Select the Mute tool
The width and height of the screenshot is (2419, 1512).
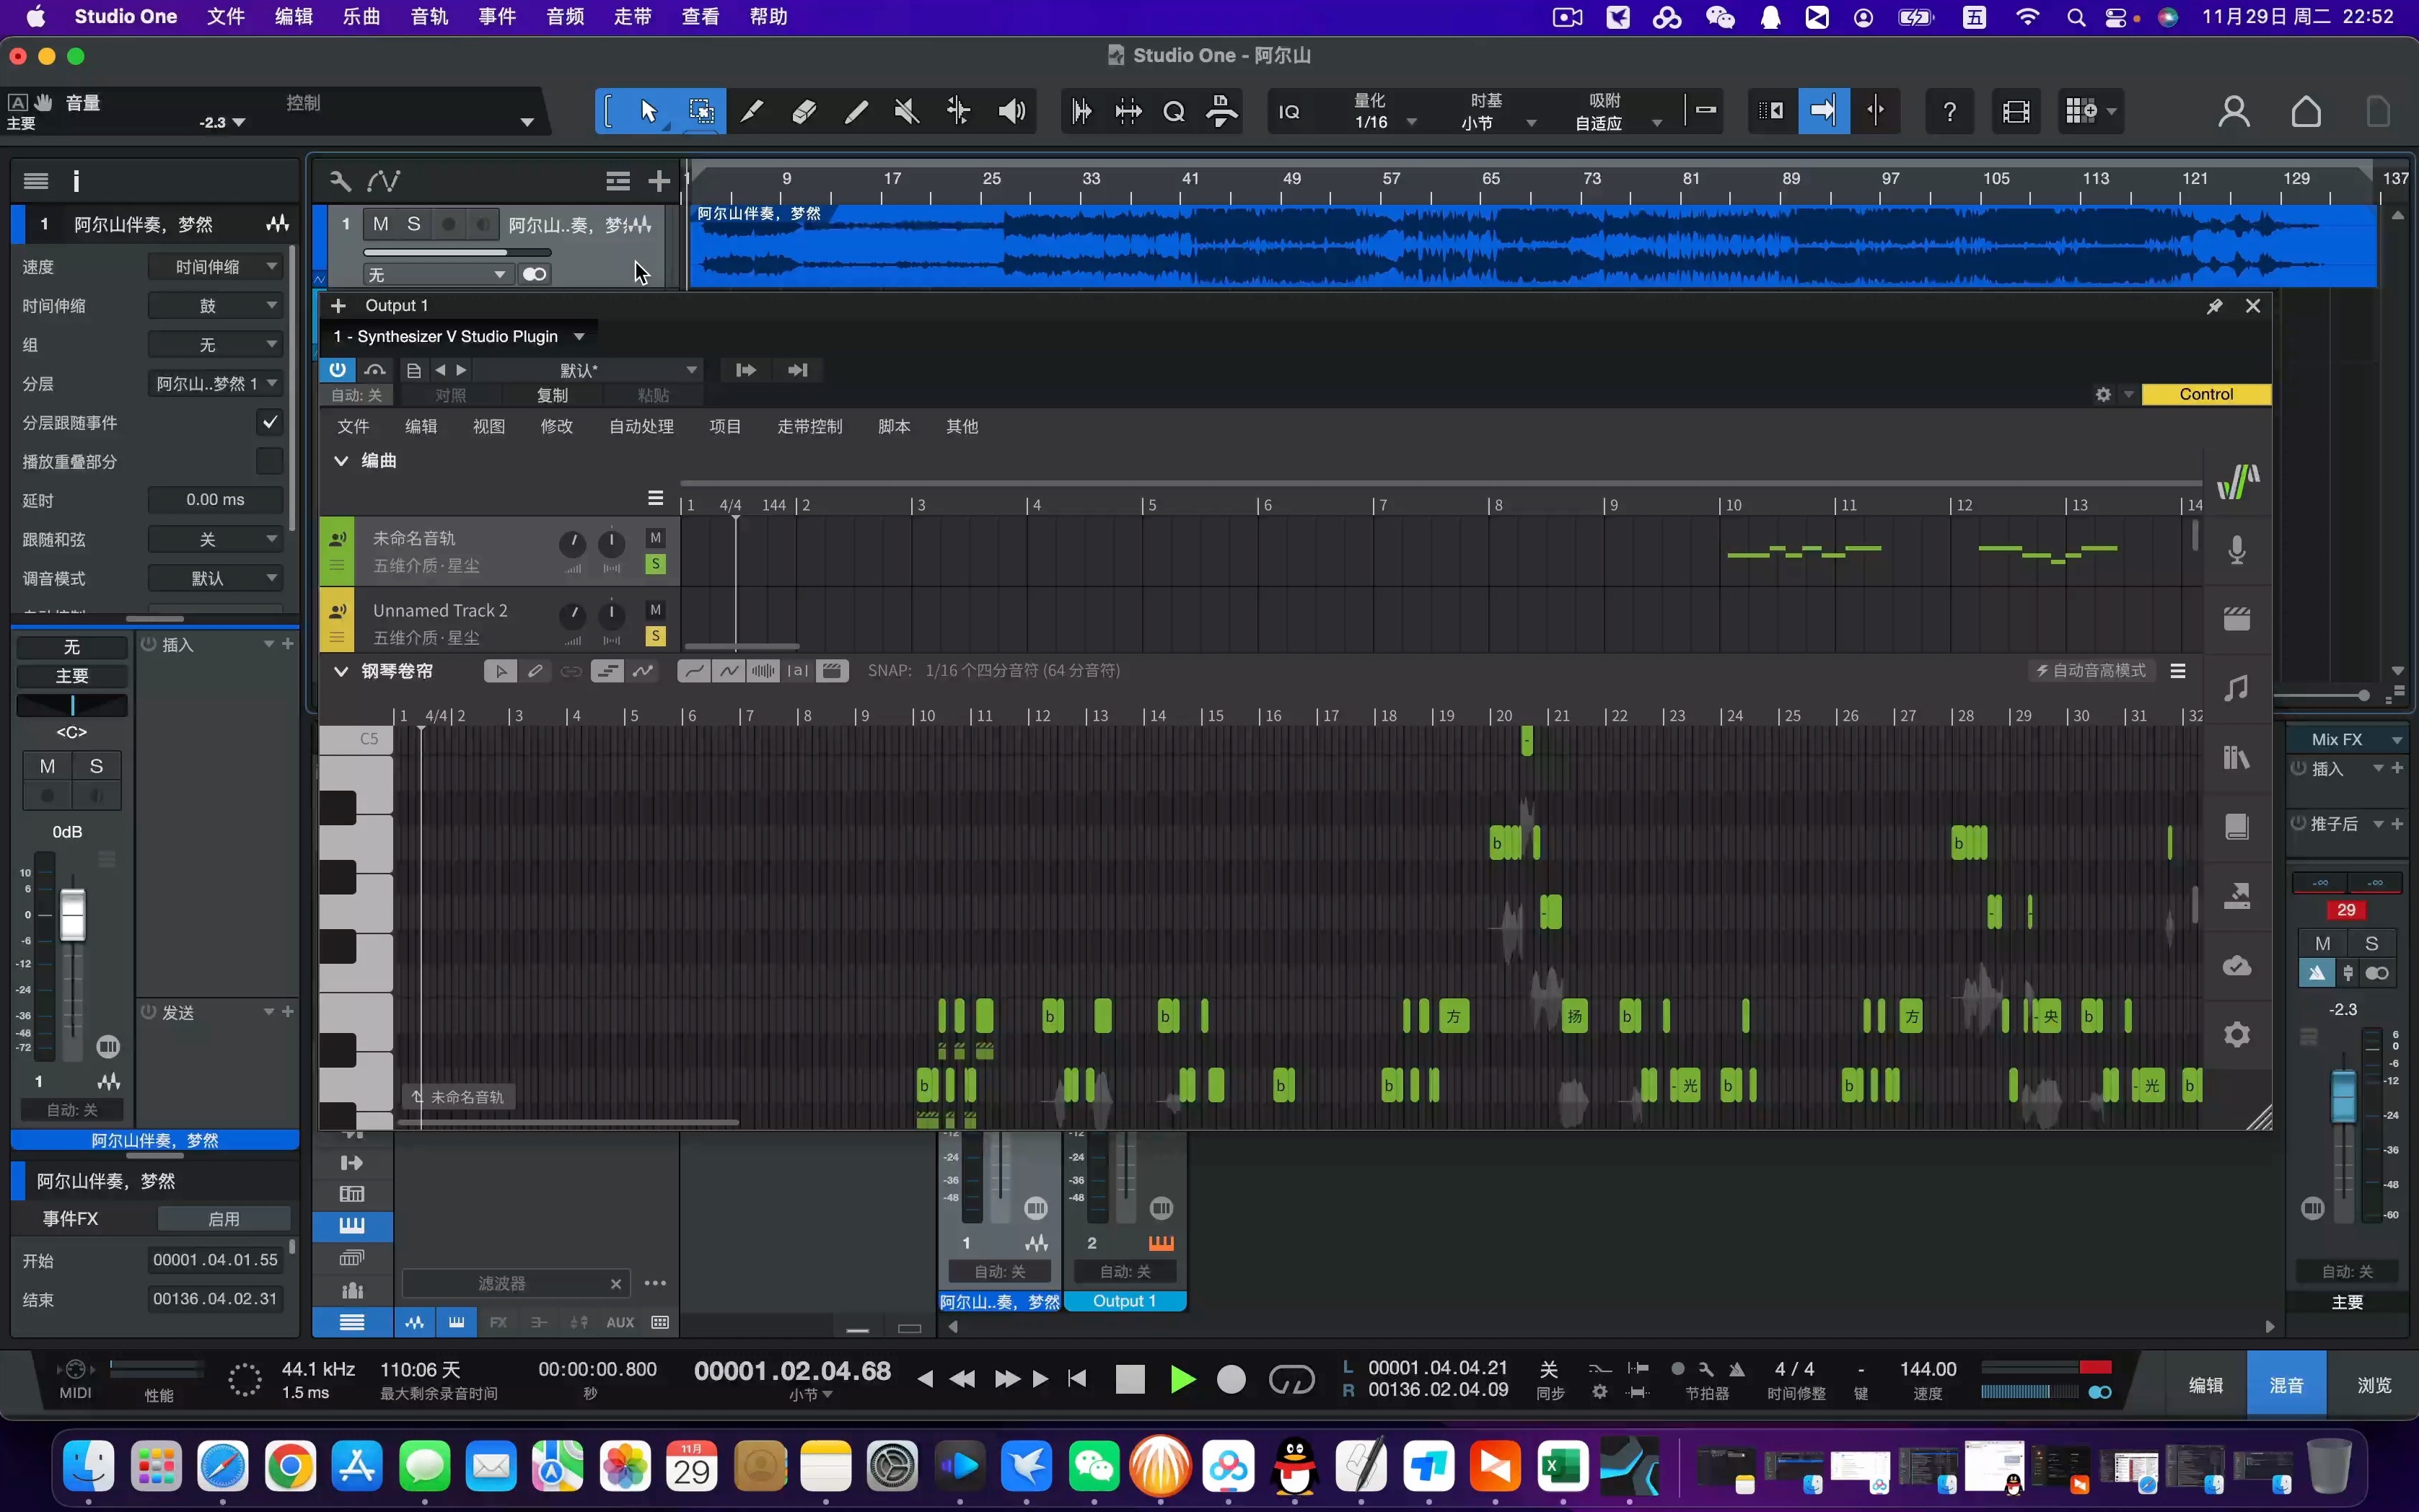(x=907, y=111)
